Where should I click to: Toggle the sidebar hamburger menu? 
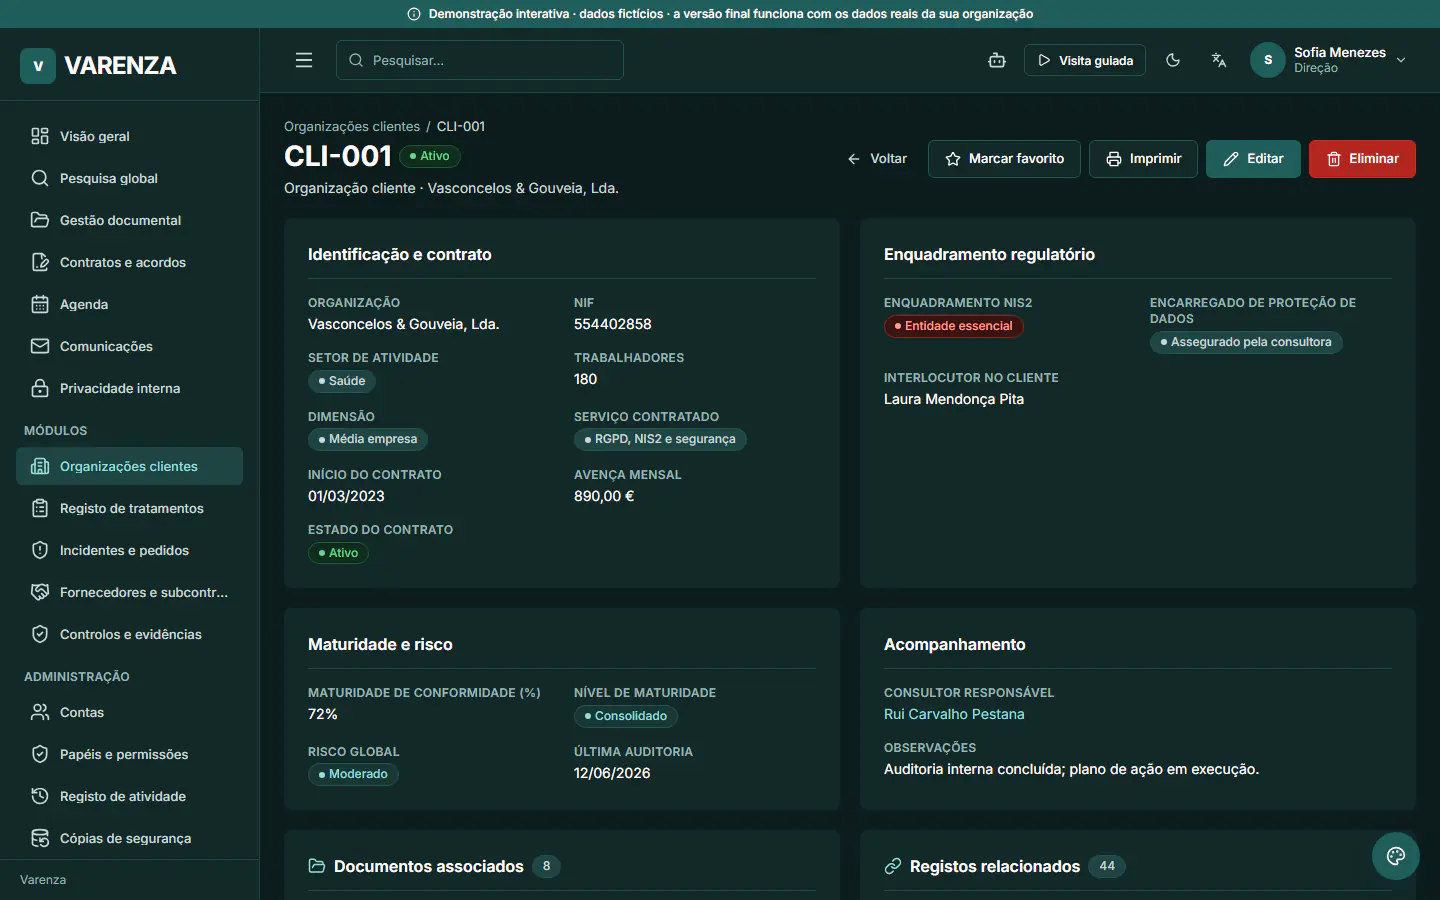tap(304, 60)
